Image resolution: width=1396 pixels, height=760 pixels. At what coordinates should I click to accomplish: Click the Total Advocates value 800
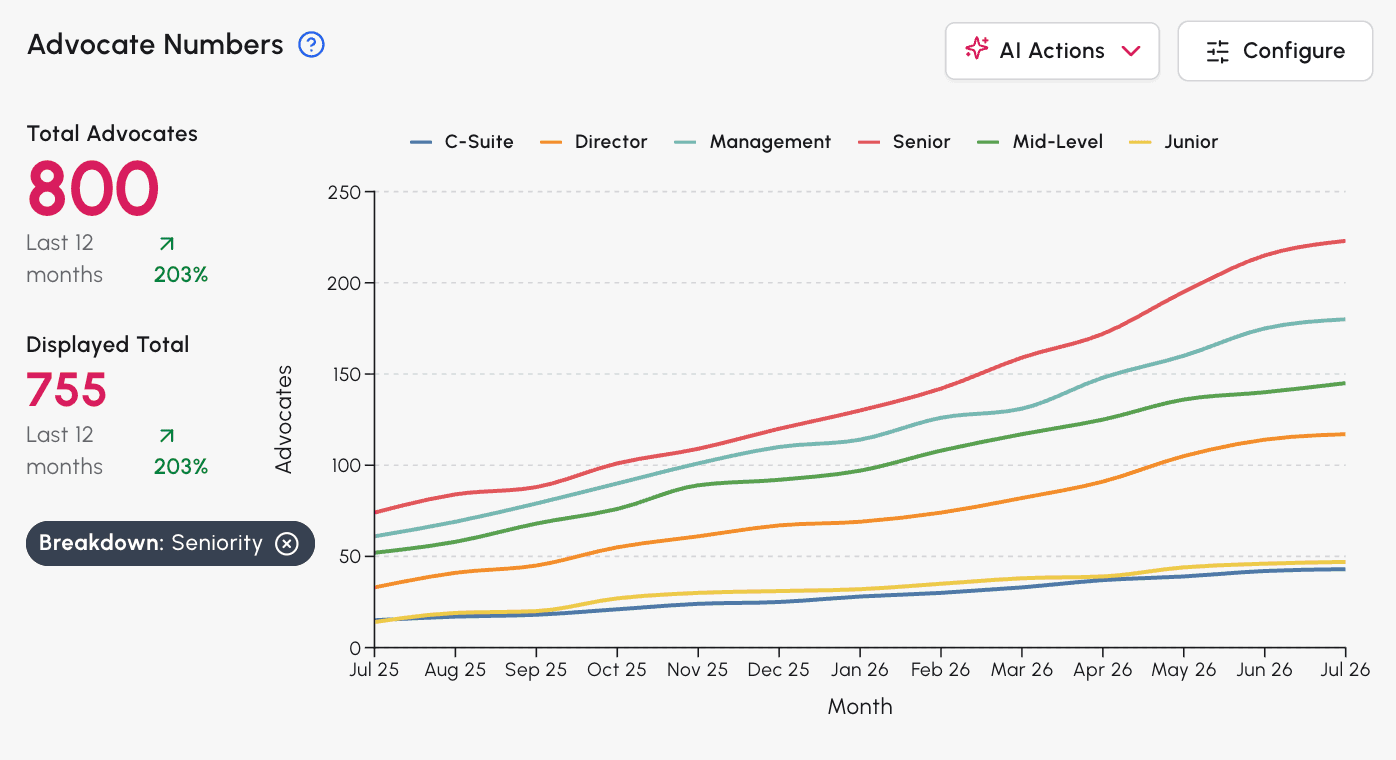click(x=93, y=189)
